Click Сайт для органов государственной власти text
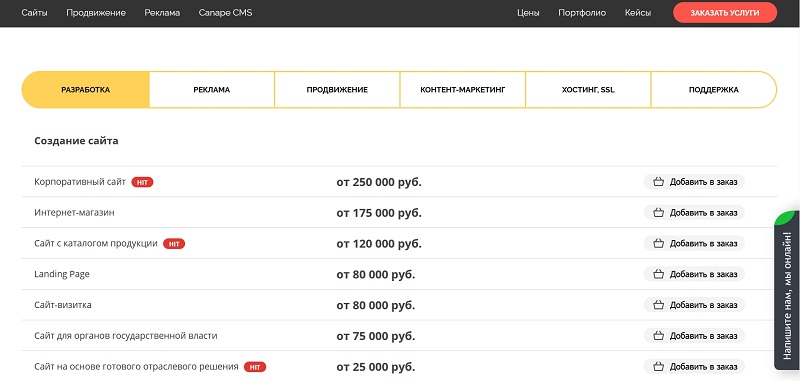This screenshot has height=381, width=800. [x=126, y=336]
